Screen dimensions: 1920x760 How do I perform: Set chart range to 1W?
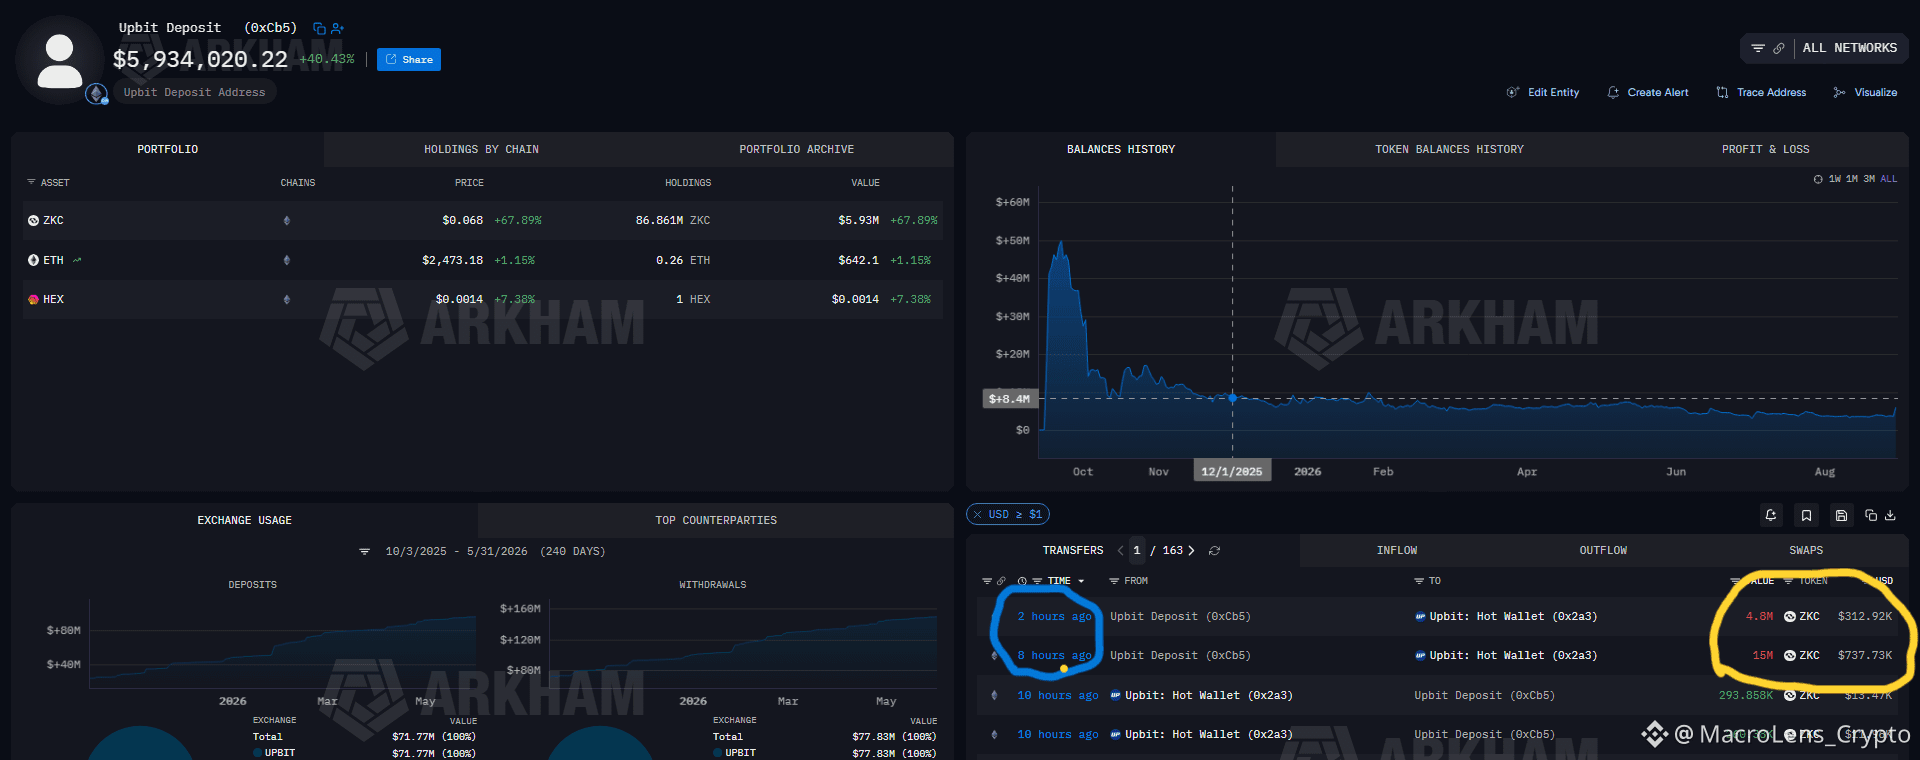[1835, 179]
